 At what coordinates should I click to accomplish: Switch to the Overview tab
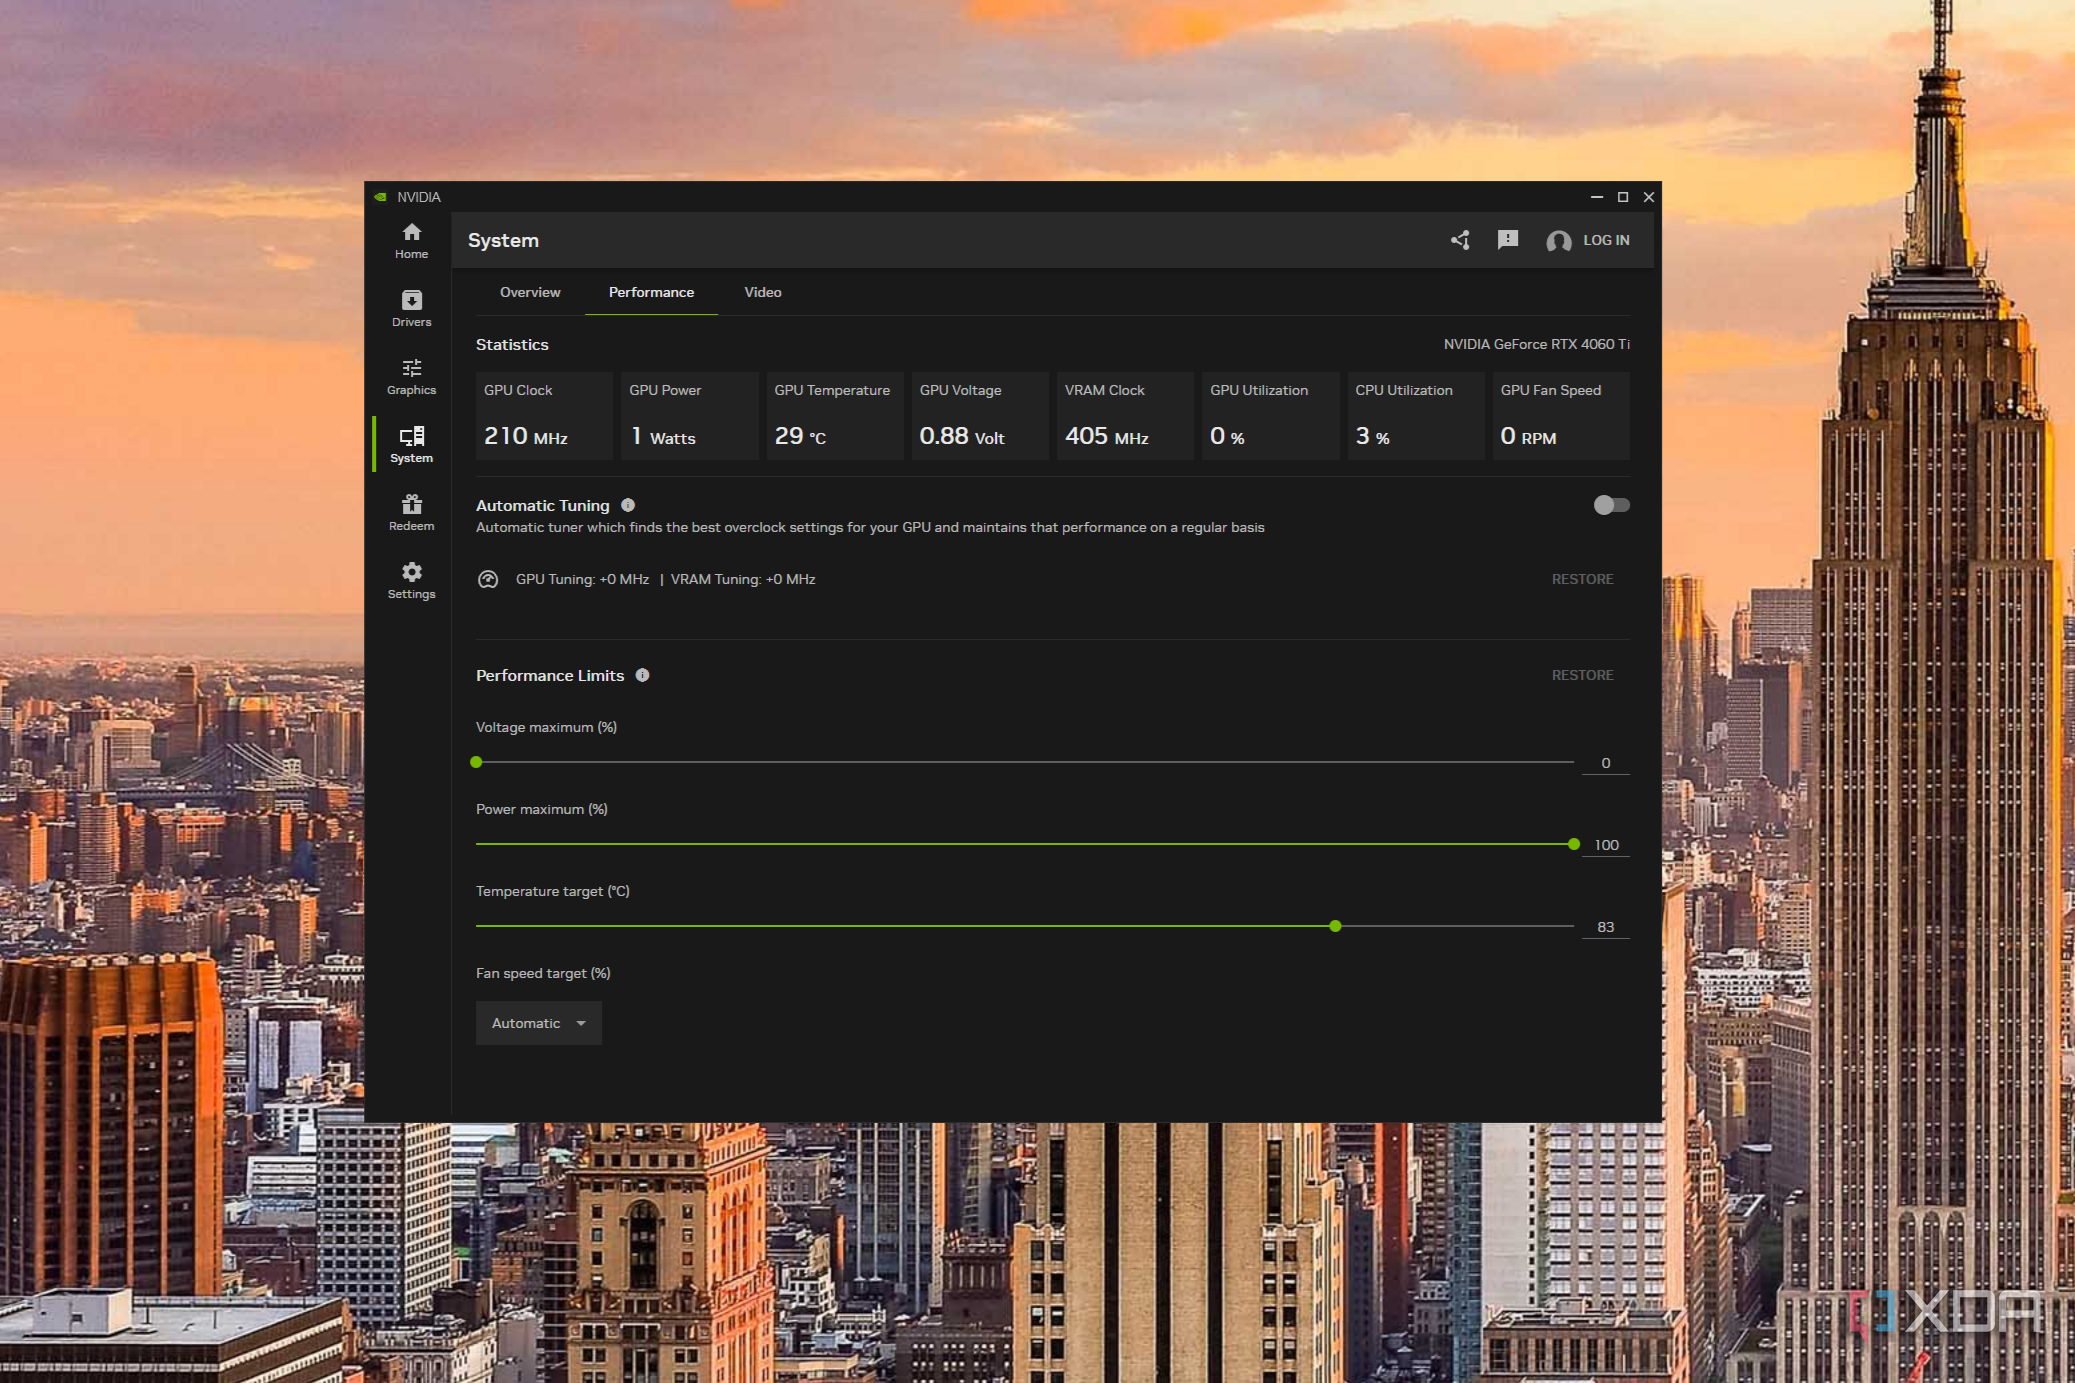point(530,292)
